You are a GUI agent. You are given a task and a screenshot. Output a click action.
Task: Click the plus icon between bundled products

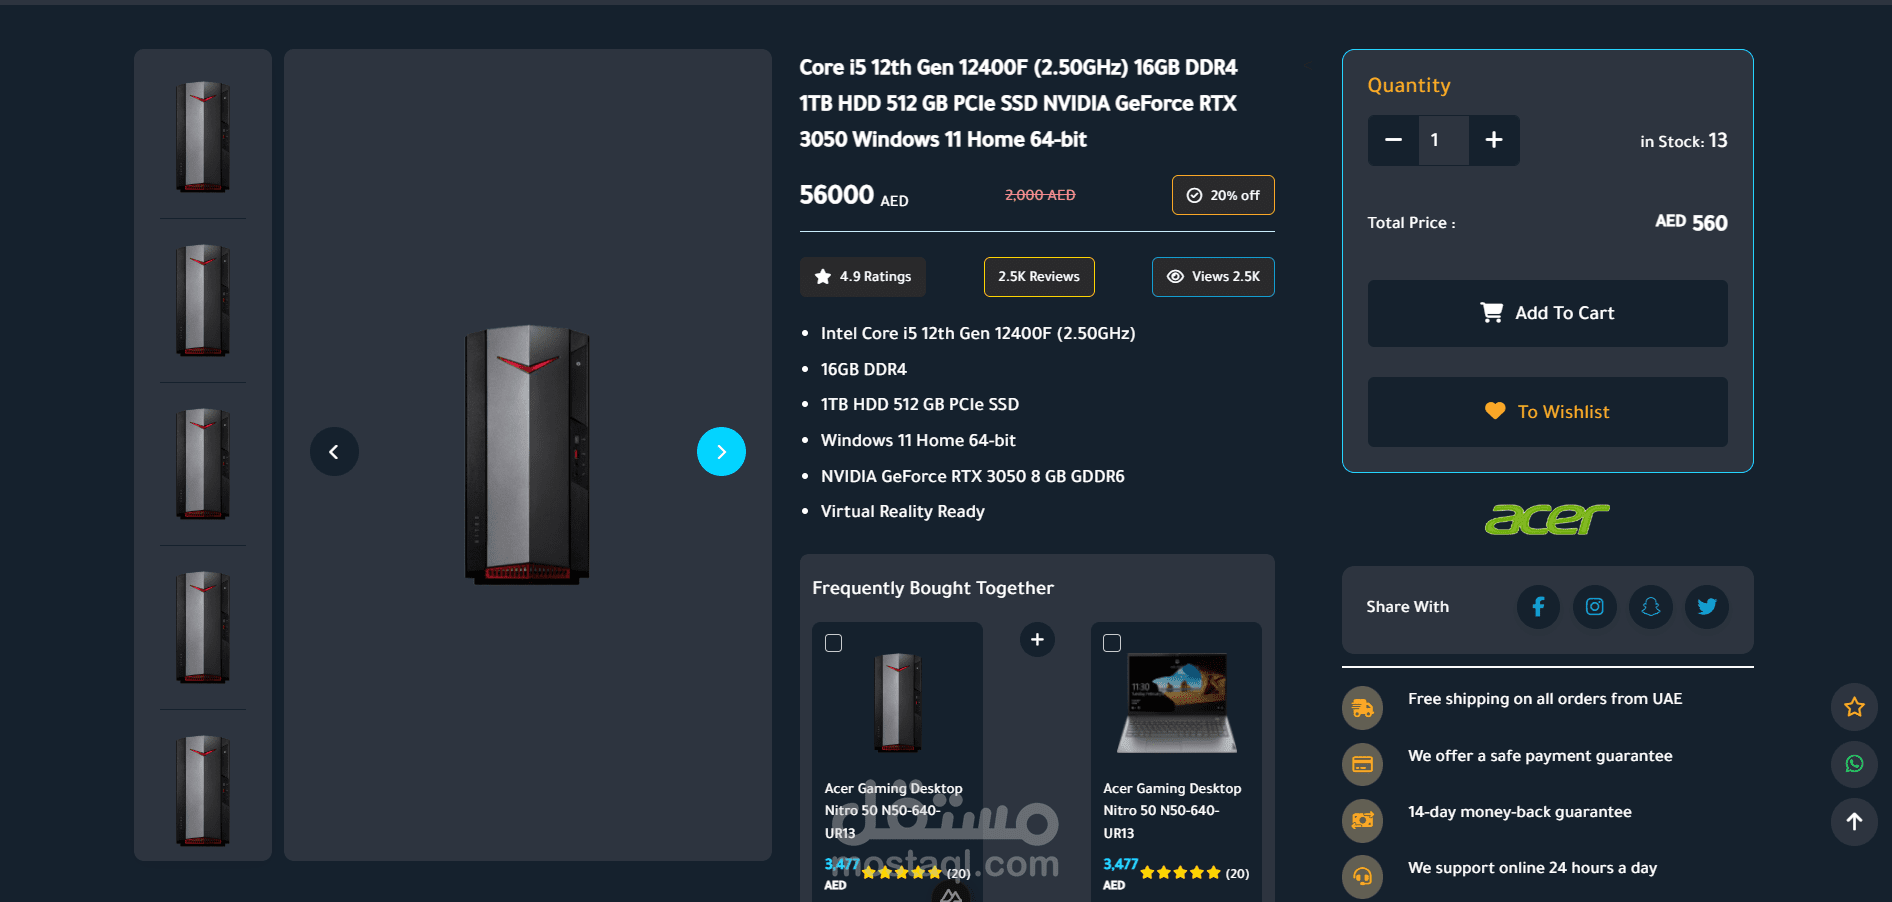1037,640
